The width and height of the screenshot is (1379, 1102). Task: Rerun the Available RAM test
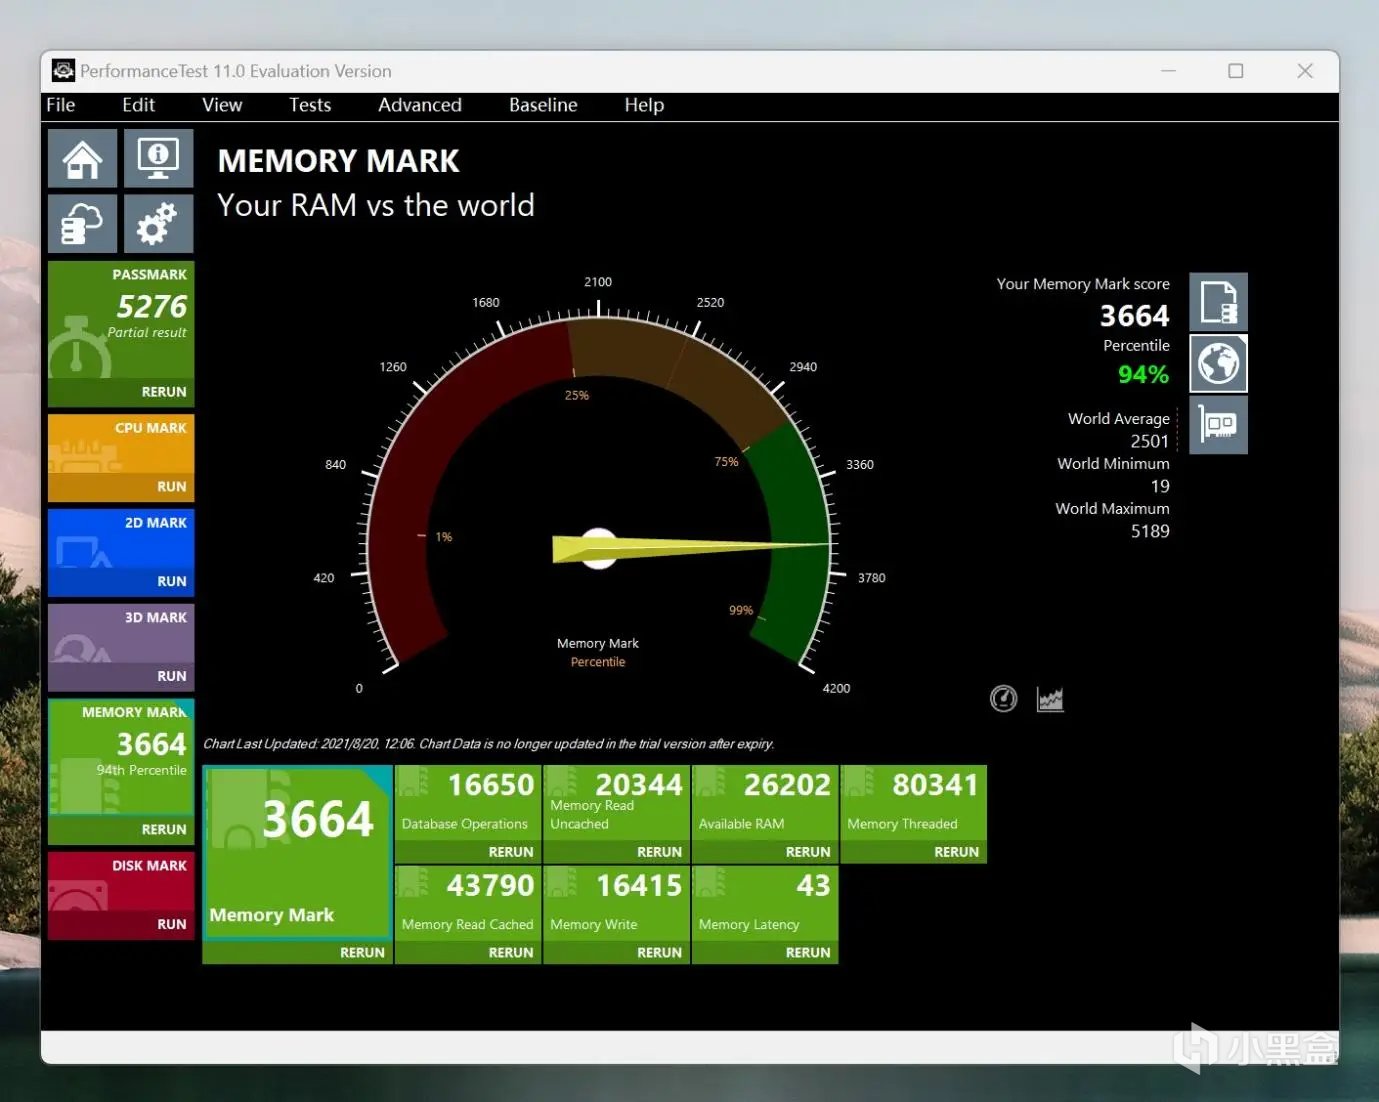coord(808,852)
